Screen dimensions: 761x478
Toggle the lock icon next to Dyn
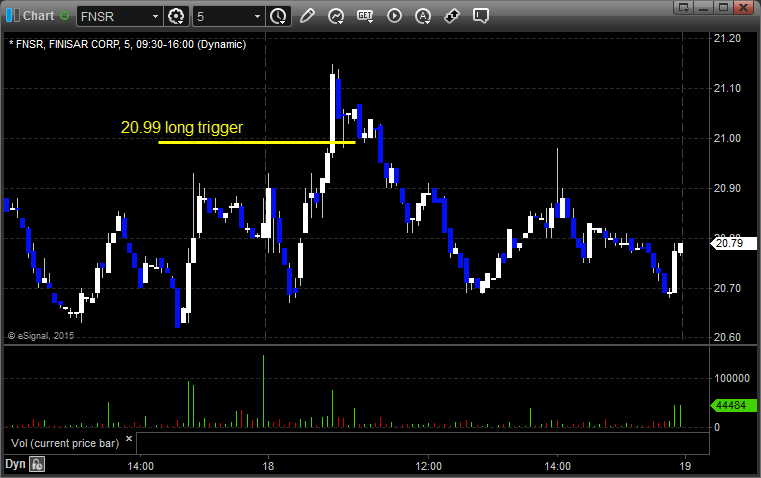(37, 464)
